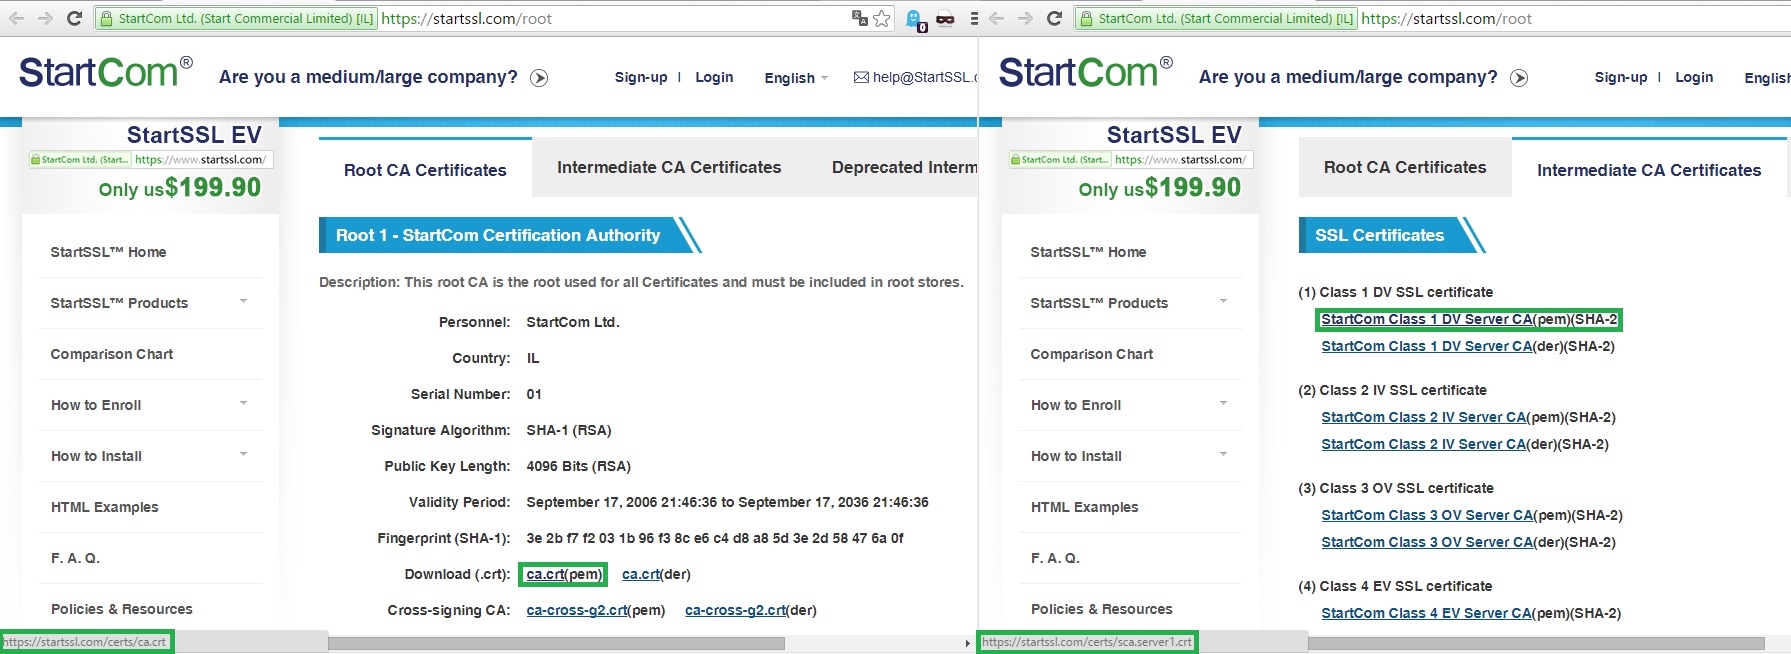Click Sign-up in the left window header
Screen dimensions: 1791x654
[x=641, y=77]
